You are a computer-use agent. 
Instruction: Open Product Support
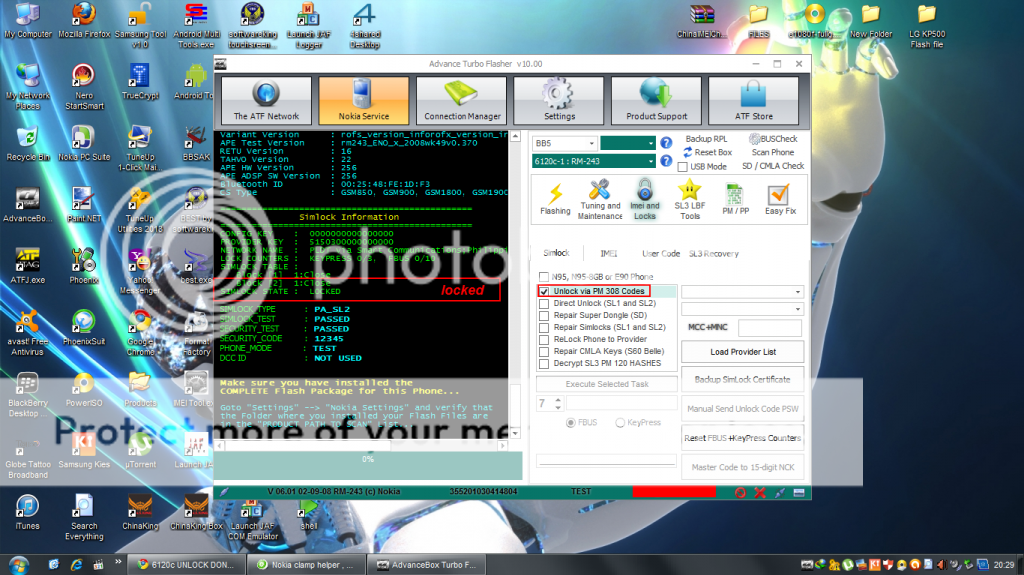coord(656,100)
